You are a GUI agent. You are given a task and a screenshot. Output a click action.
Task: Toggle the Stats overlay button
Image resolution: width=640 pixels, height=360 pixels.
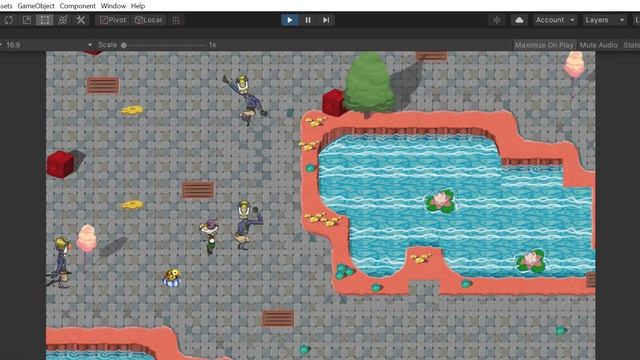(631, 45)
